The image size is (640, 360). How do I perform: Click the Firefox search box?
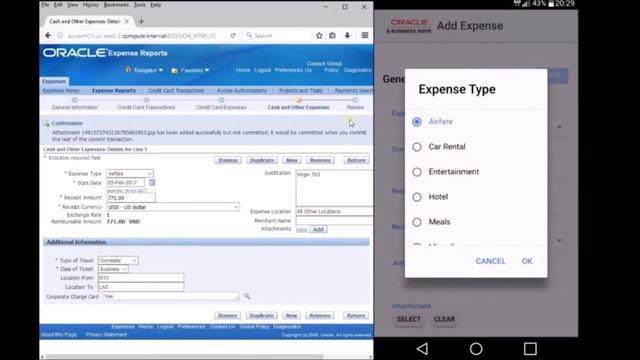pos(278,36)
